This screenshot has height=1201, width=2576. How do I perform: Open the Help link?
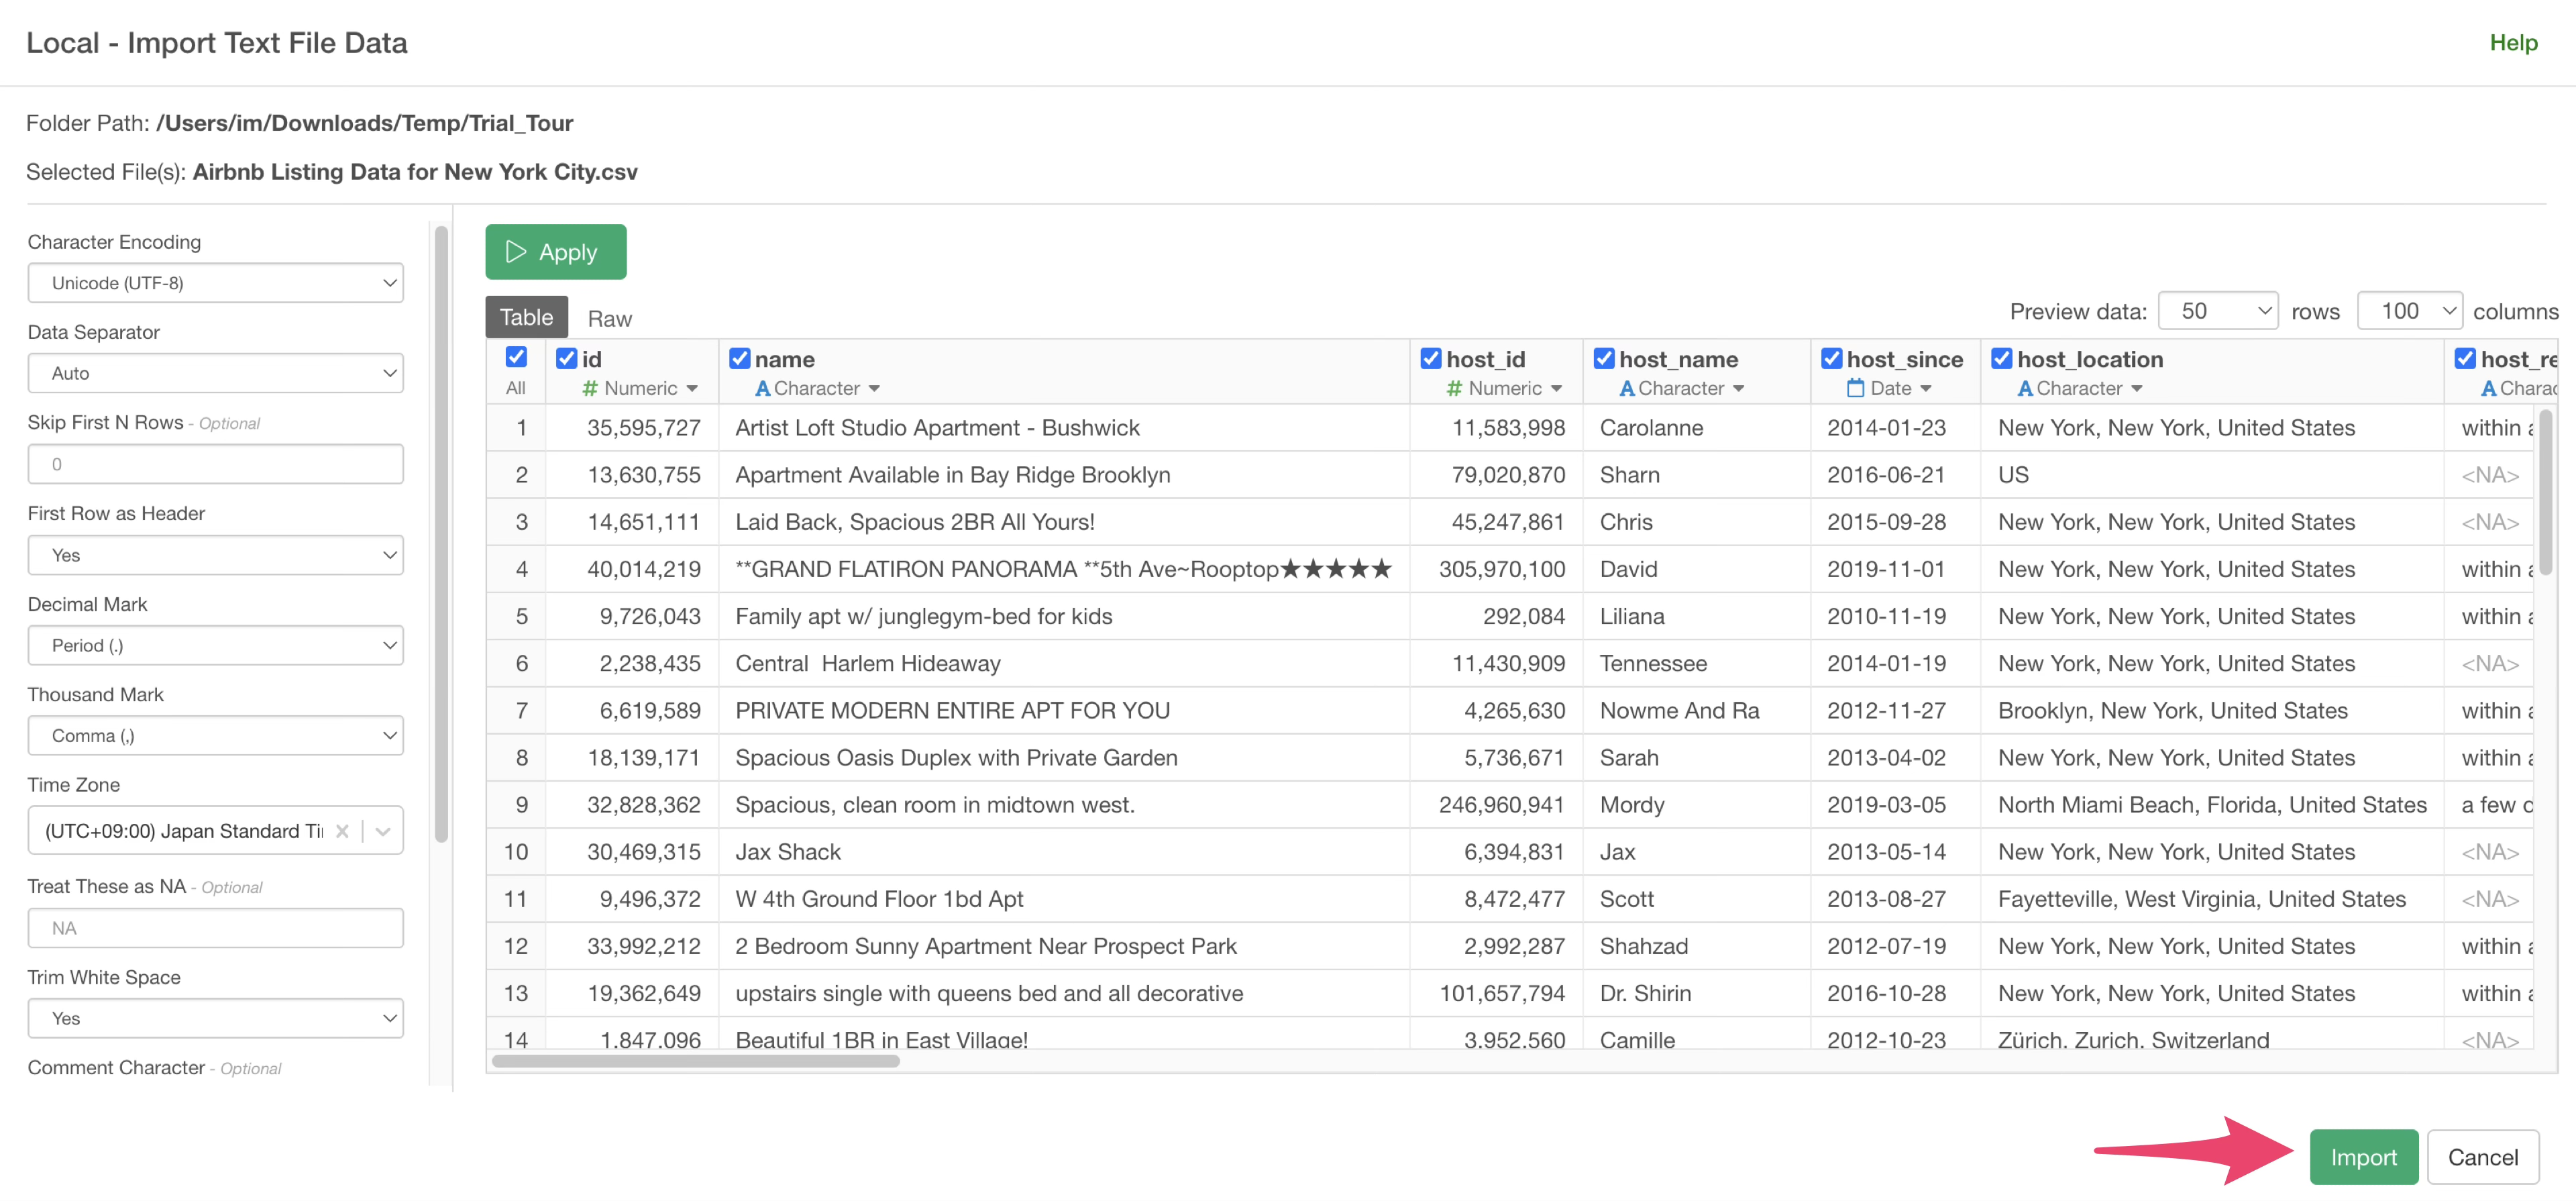(2513, 43)
